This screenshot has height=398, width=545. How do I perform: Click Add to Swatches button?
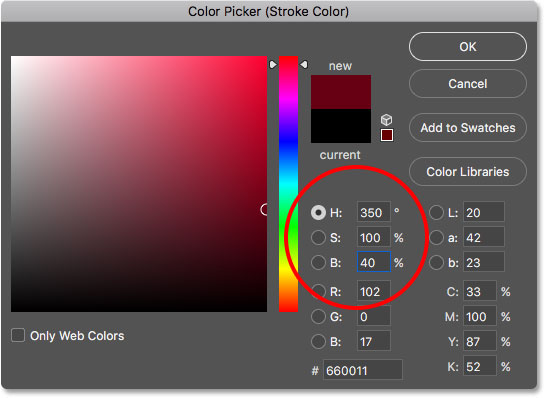[467, 128]
